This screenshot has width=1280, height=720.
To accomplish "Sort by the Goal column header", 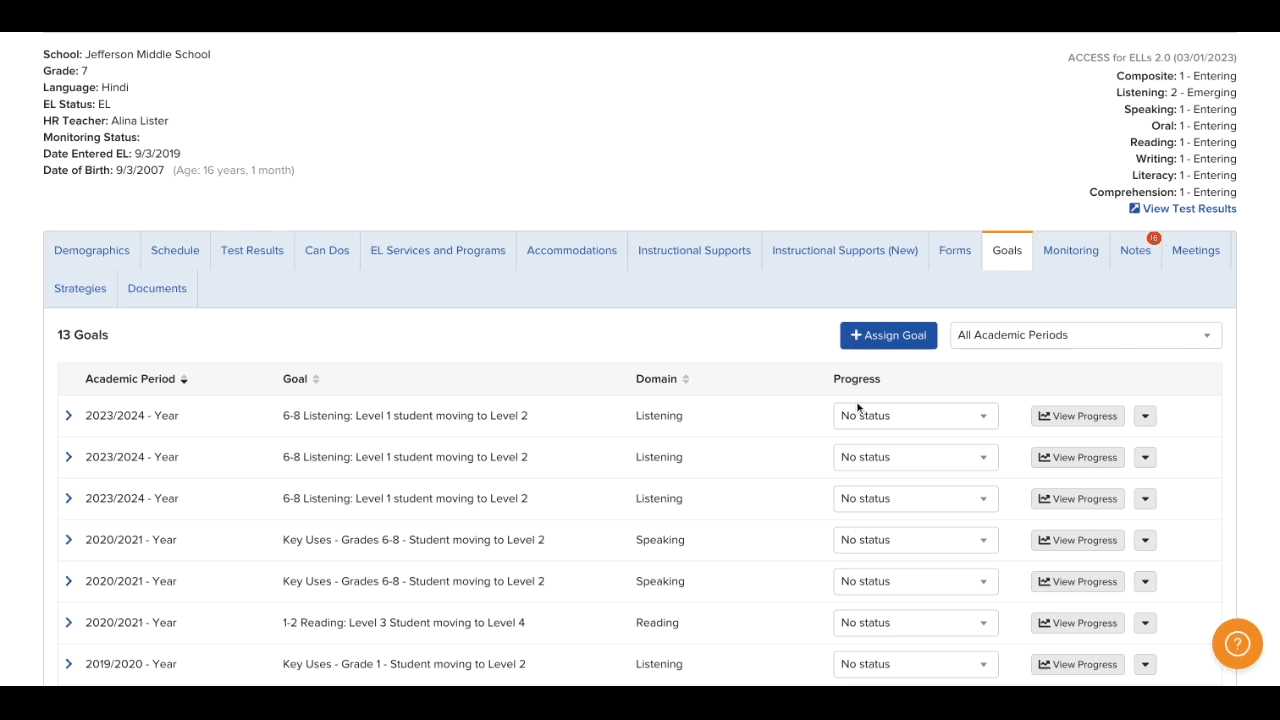I will click(301, 379).
